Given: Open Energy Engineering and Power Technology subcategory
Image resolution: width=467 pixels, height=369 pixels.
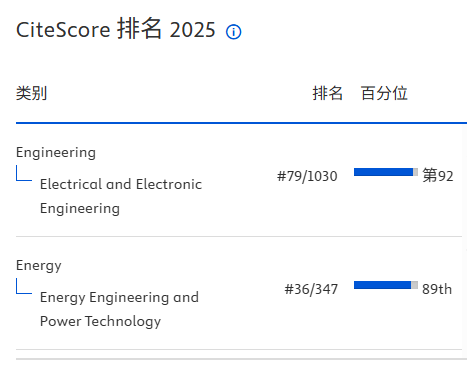Looking at the screenshot, I should pyautogui.click(x=119, y=309).
